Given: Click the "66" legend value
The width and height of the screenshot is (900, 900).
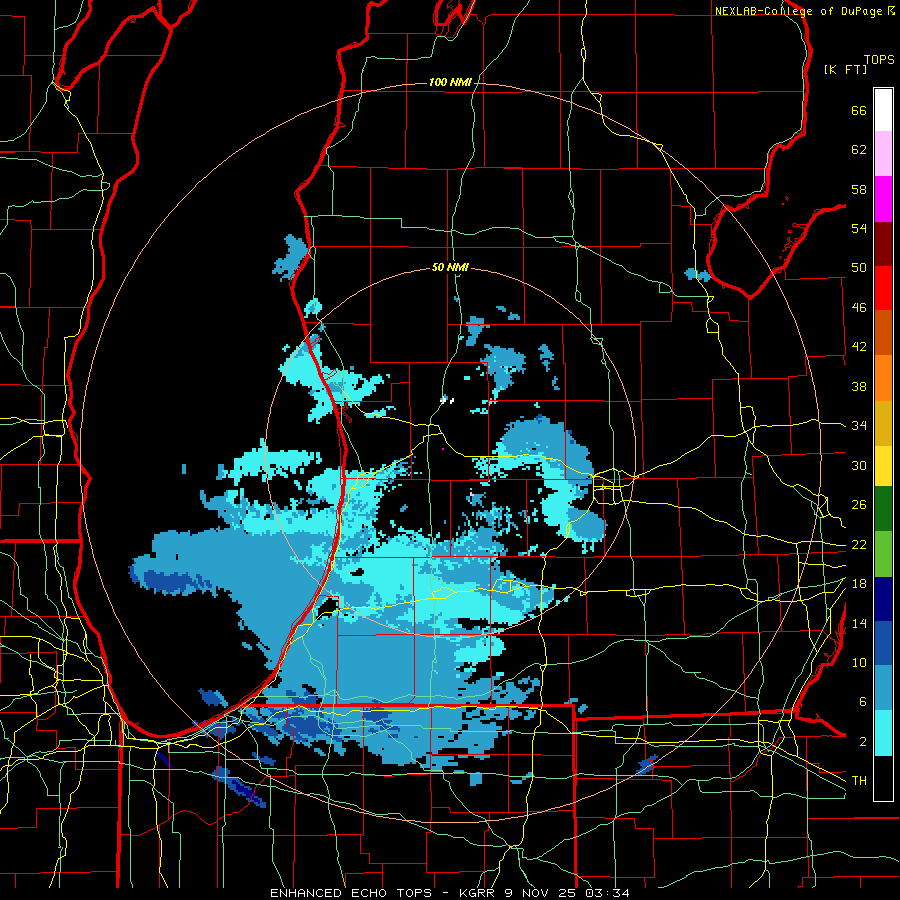Looking at the screenshot, I should point(859,111).
